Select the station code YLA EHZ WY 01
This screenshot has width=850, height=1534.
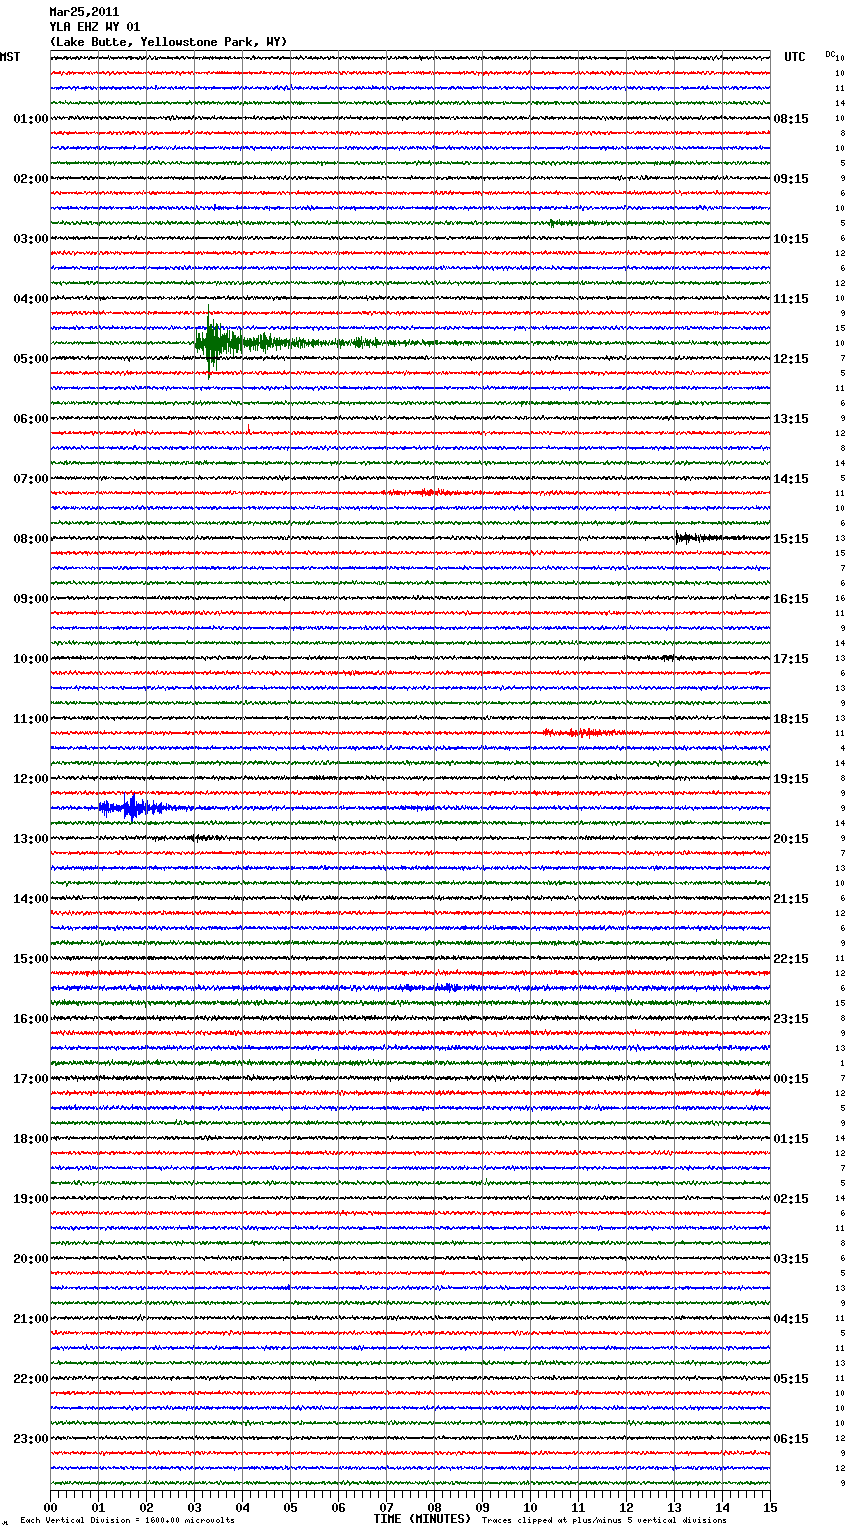point(95,27)
